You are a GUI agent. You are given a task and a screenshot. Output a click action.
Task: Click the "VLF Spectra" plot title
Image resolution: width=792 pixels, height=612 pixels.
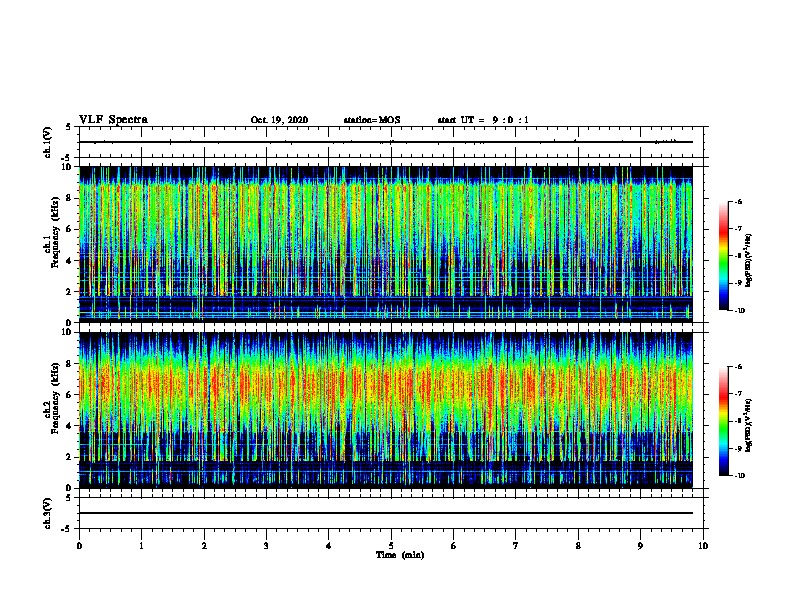113,120
